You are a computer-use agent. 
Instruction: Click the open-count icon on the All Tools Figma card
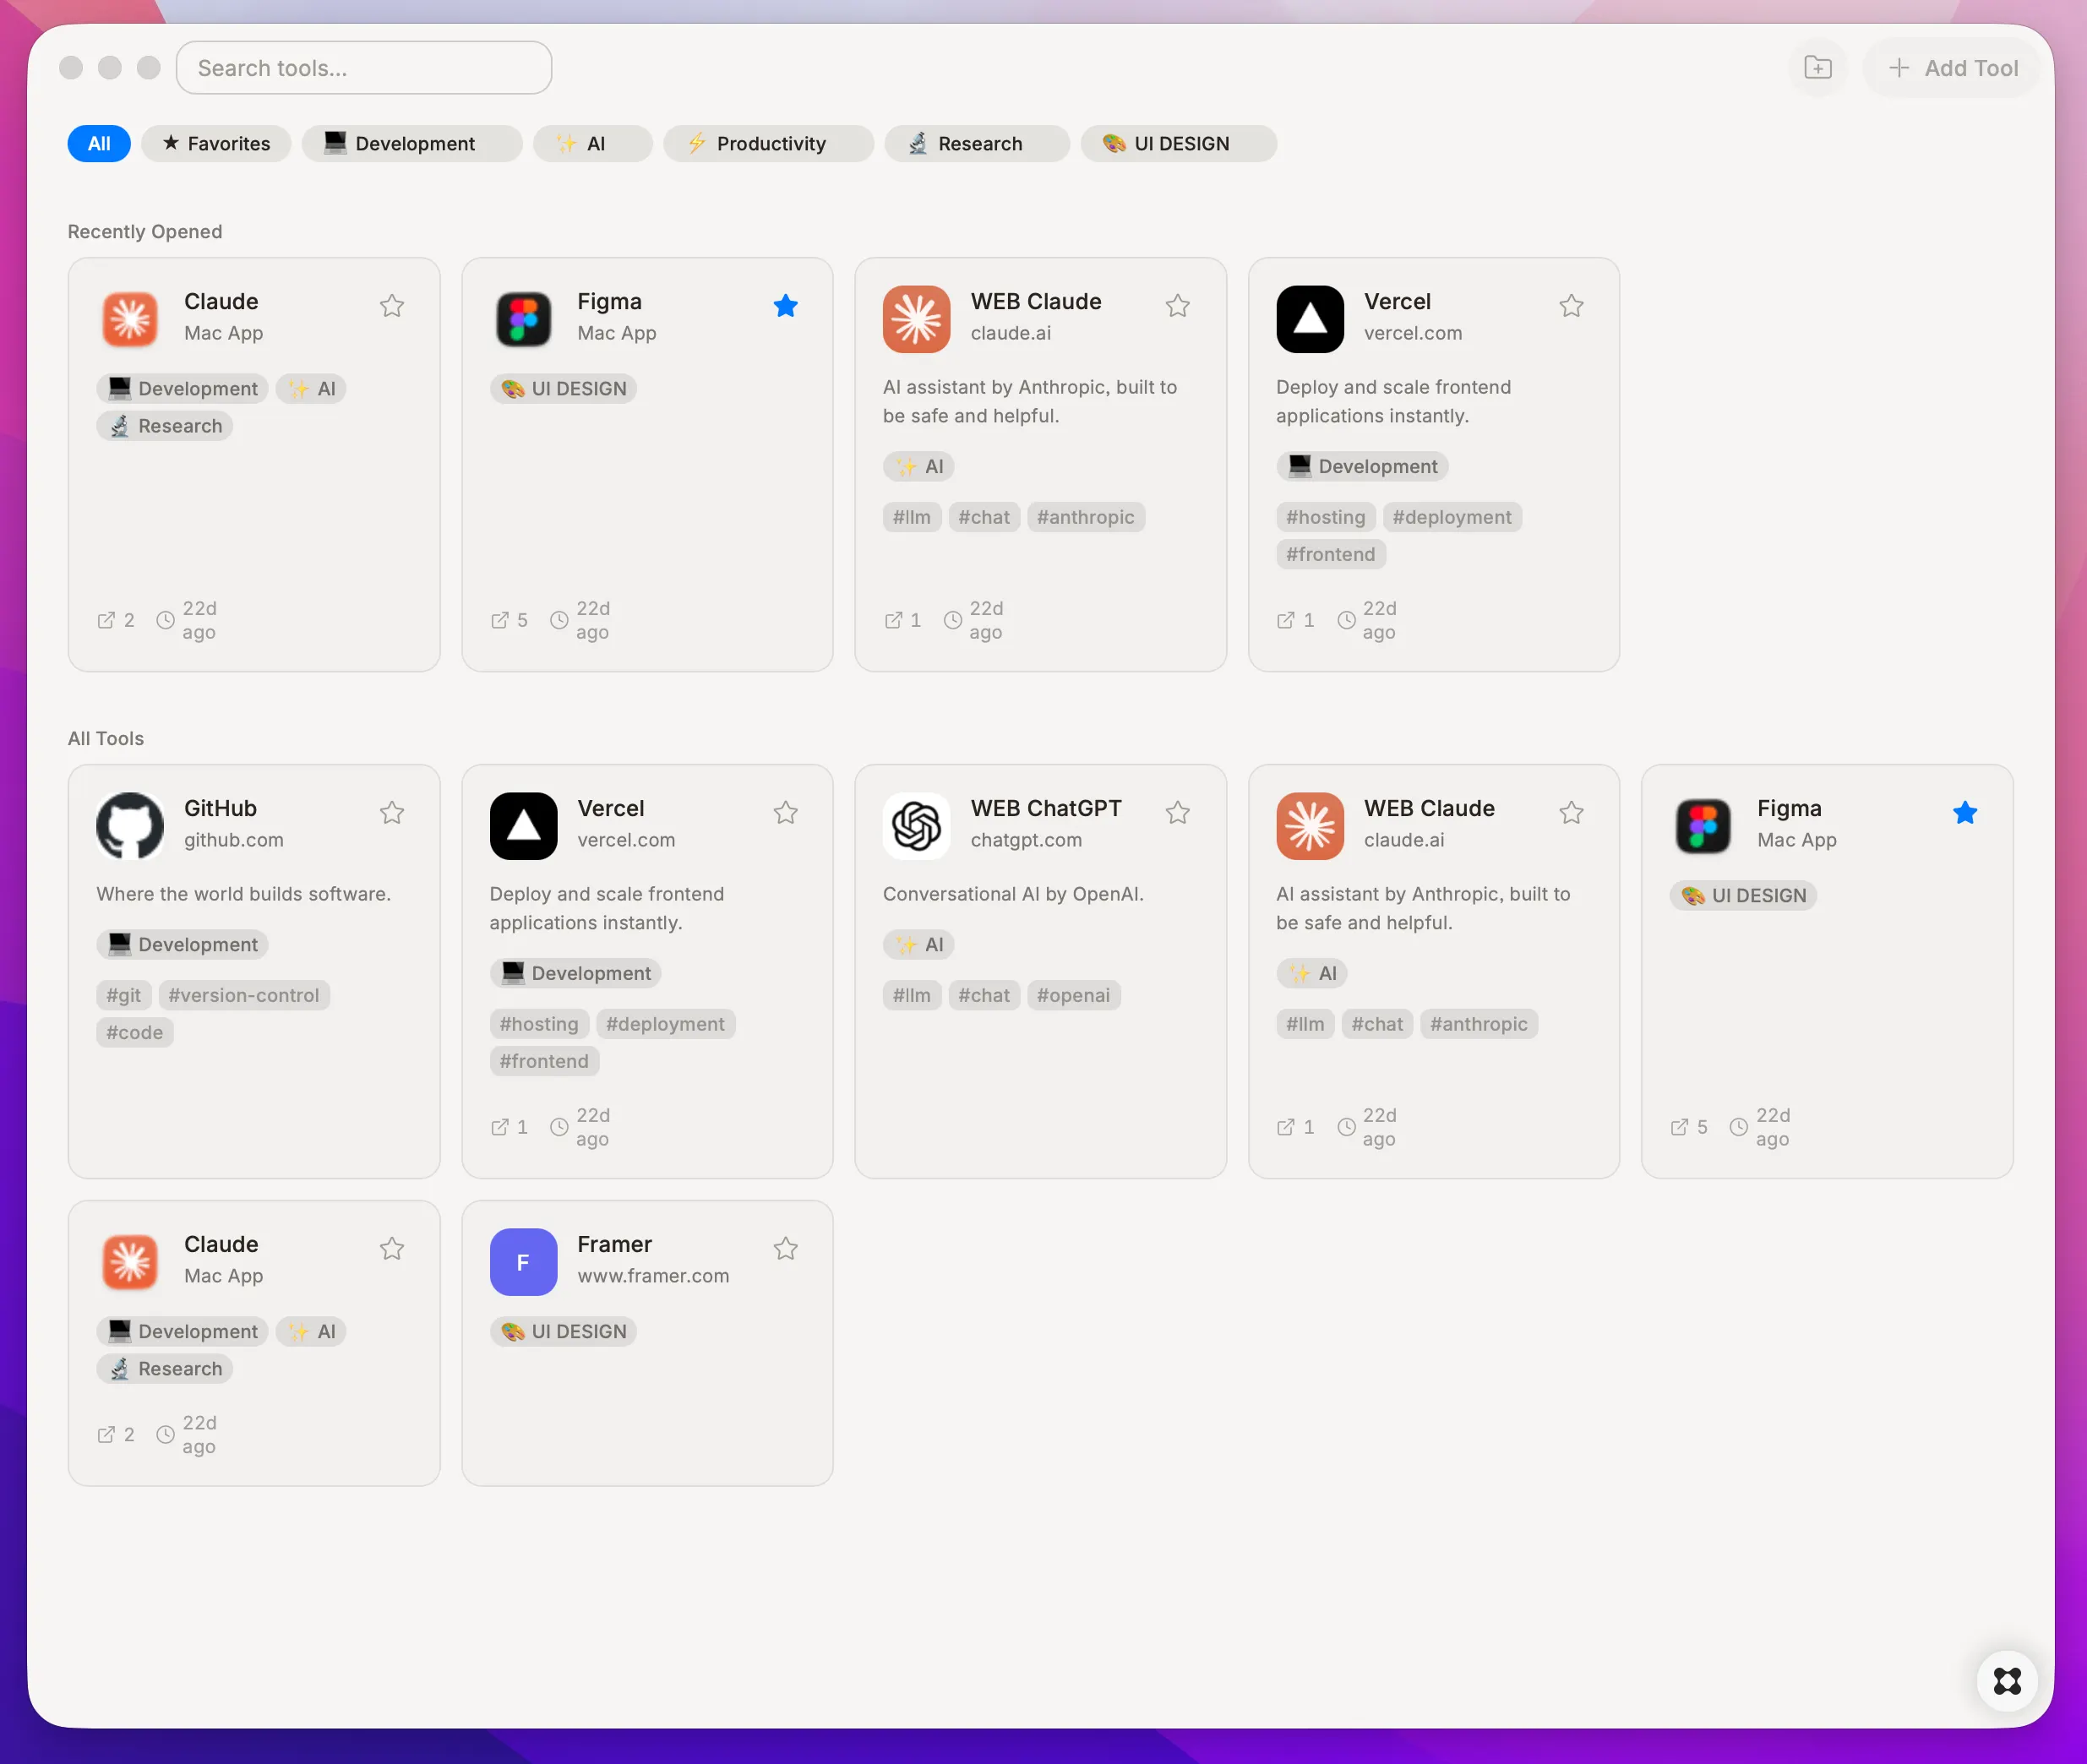(1679, 1127)
